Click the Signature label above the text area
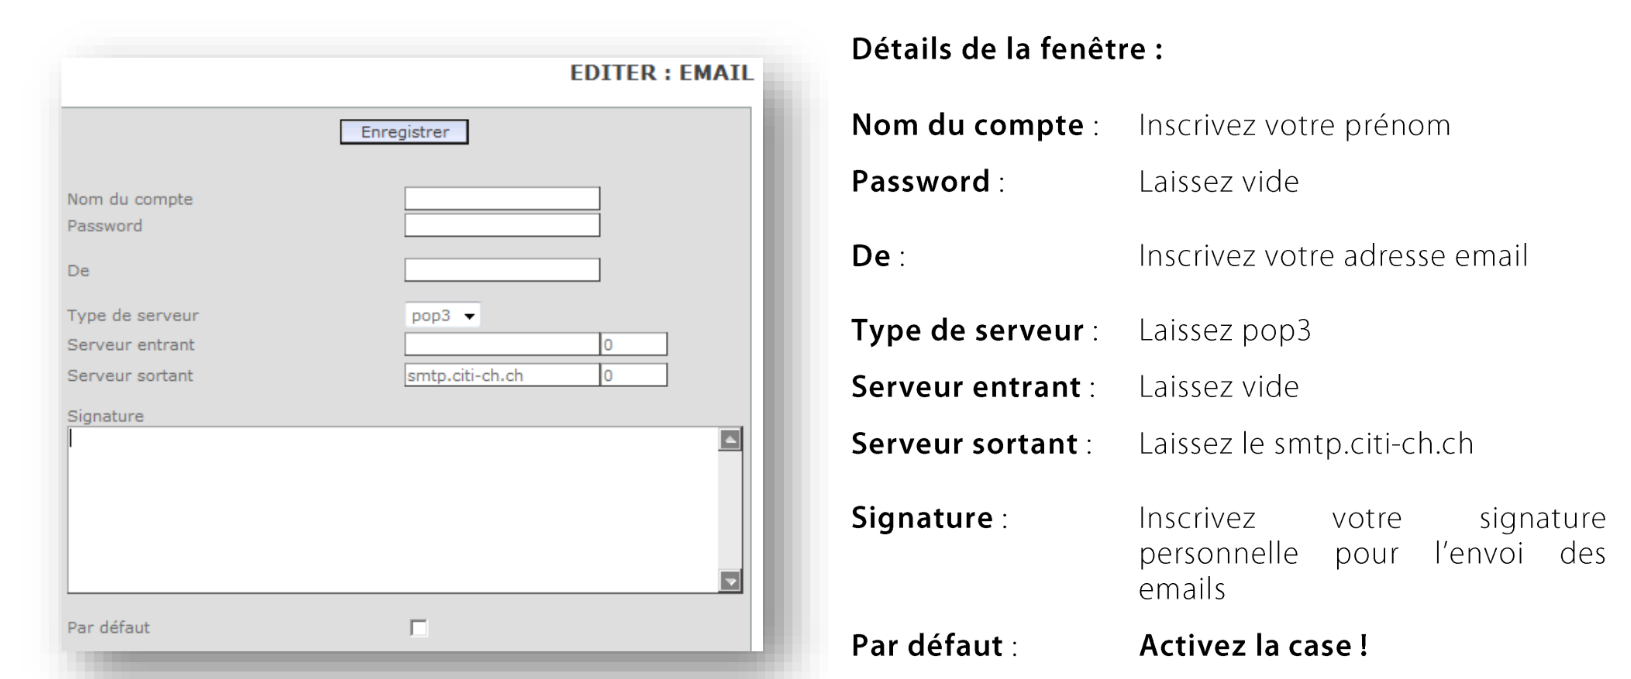This screenshot has width=1631, height=679. pyautogui.click(x=105, y=416)
